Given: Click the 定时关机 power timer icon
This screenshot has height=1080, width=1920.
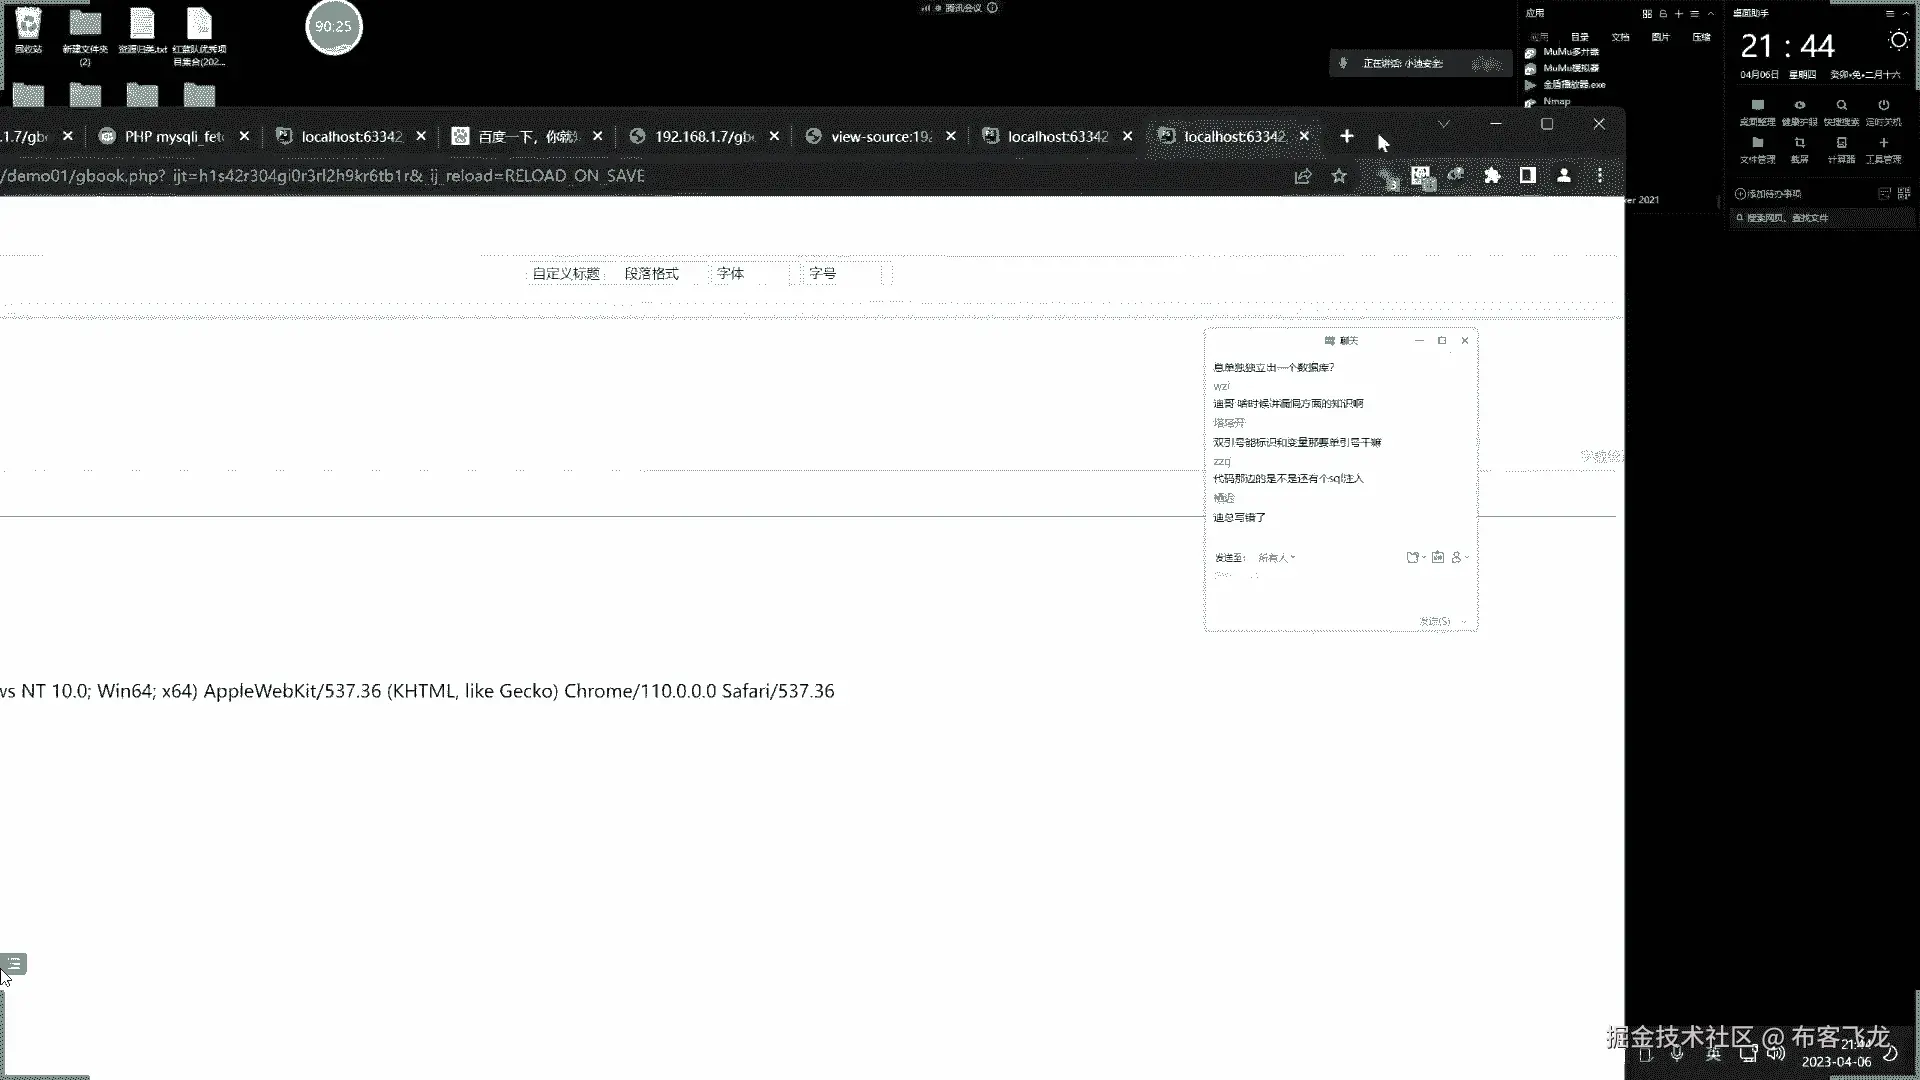Looking at the screenshot, I should [x=1883, y=110].
